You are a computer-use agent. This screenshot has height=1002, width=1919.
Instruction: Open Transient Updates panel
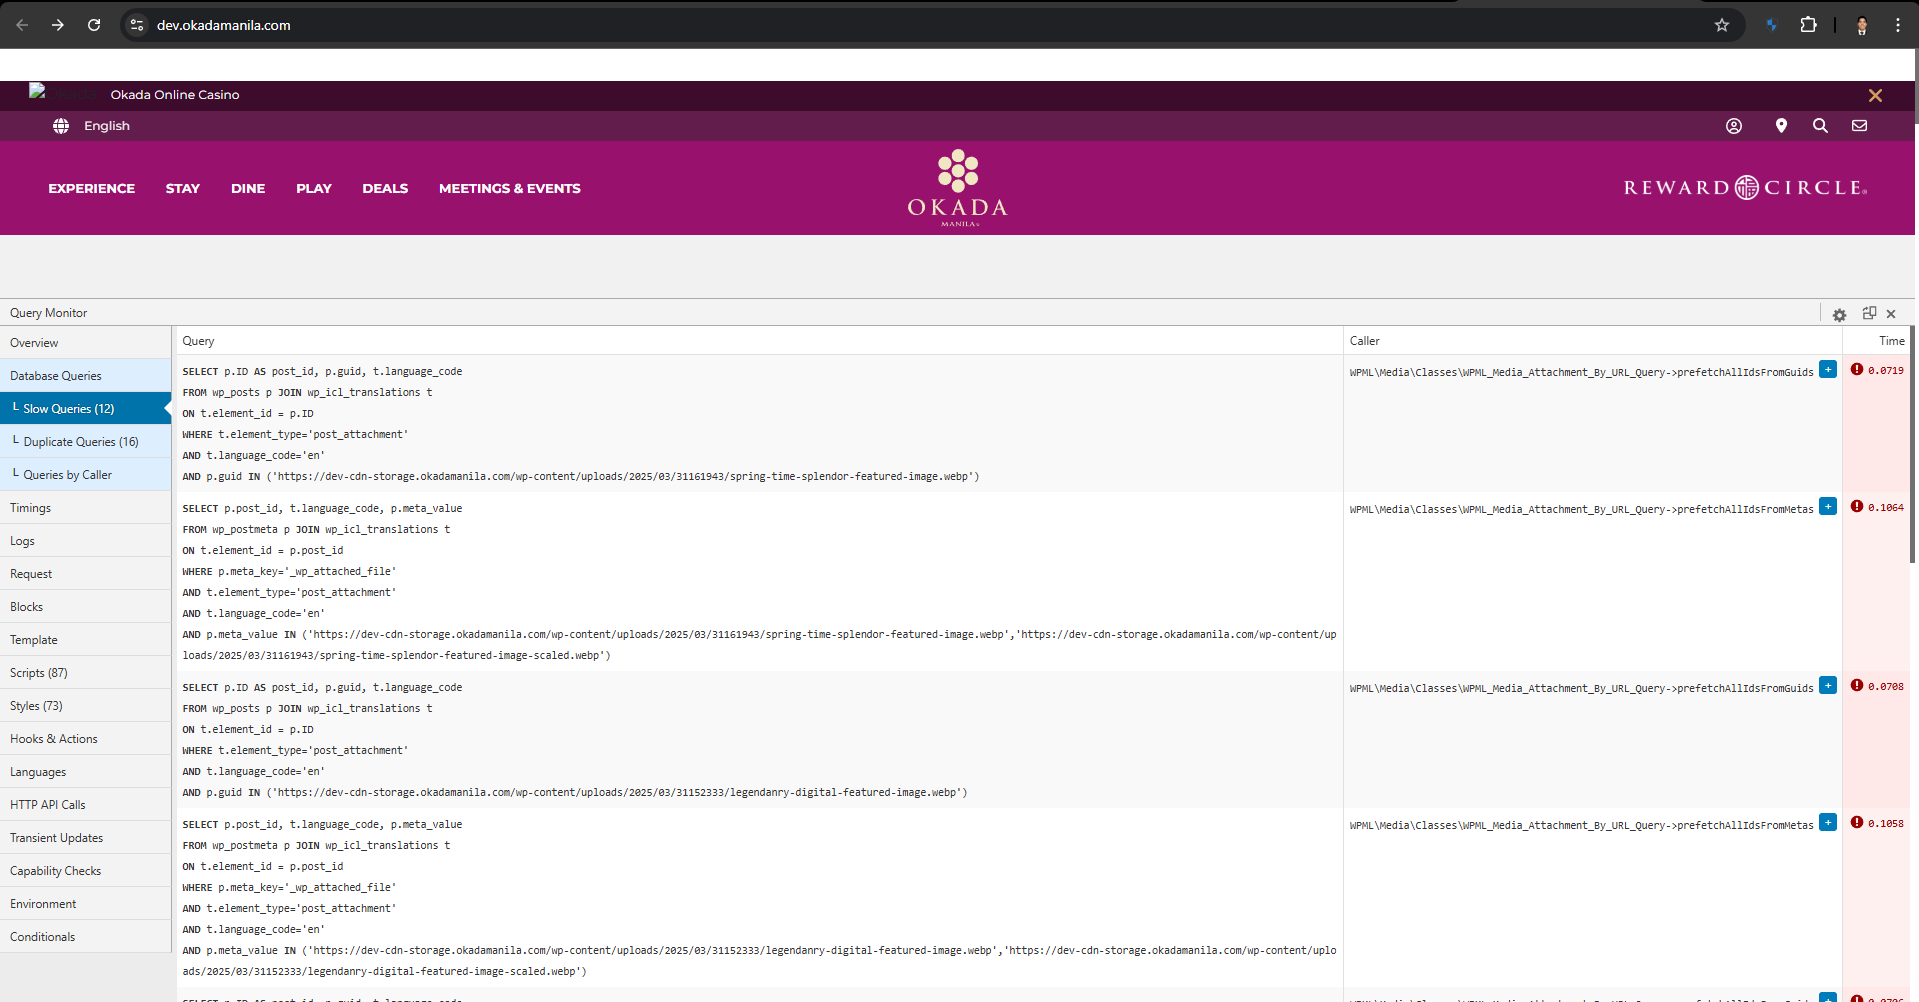85,837
